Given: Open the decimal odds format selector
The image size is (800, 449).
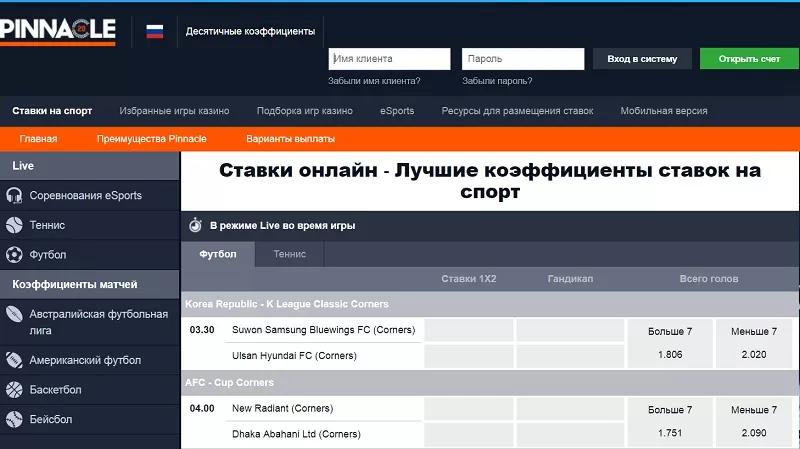Looking at the screenshot, I should [x=250, y=32].
